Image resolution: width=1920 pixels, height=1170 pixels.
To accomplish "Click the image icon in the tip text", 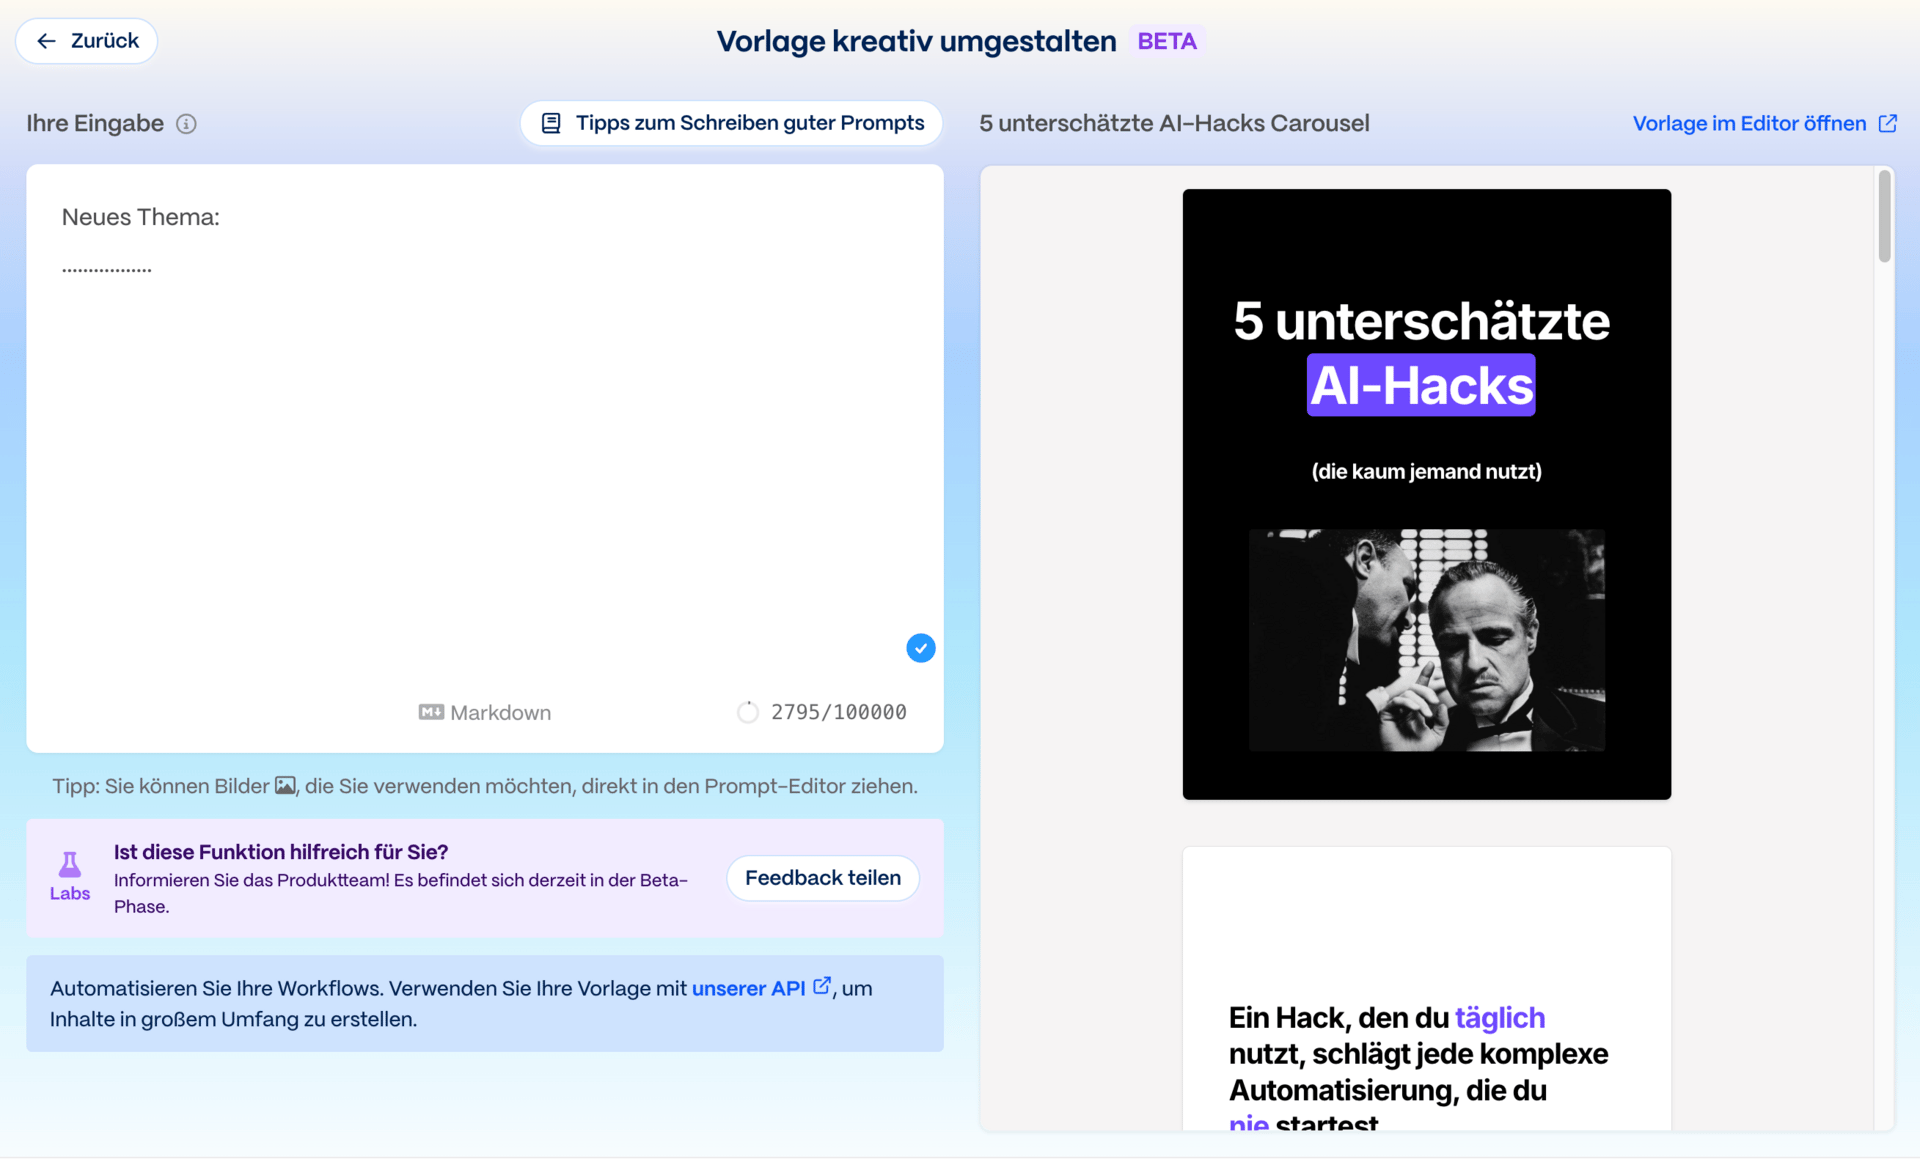I will [285, 786].
